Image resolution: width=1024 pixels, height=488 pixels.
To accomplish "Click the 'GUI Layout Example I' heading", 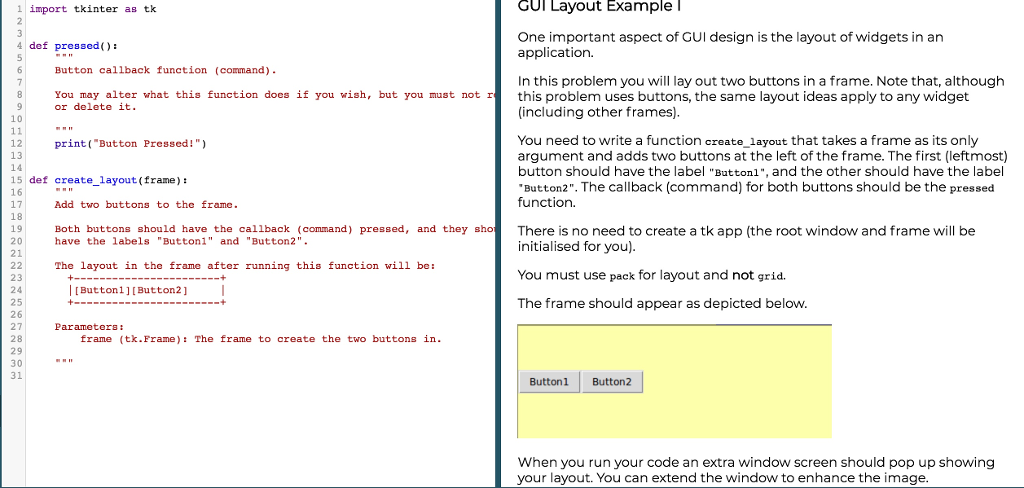I will (x=600, y=7).
